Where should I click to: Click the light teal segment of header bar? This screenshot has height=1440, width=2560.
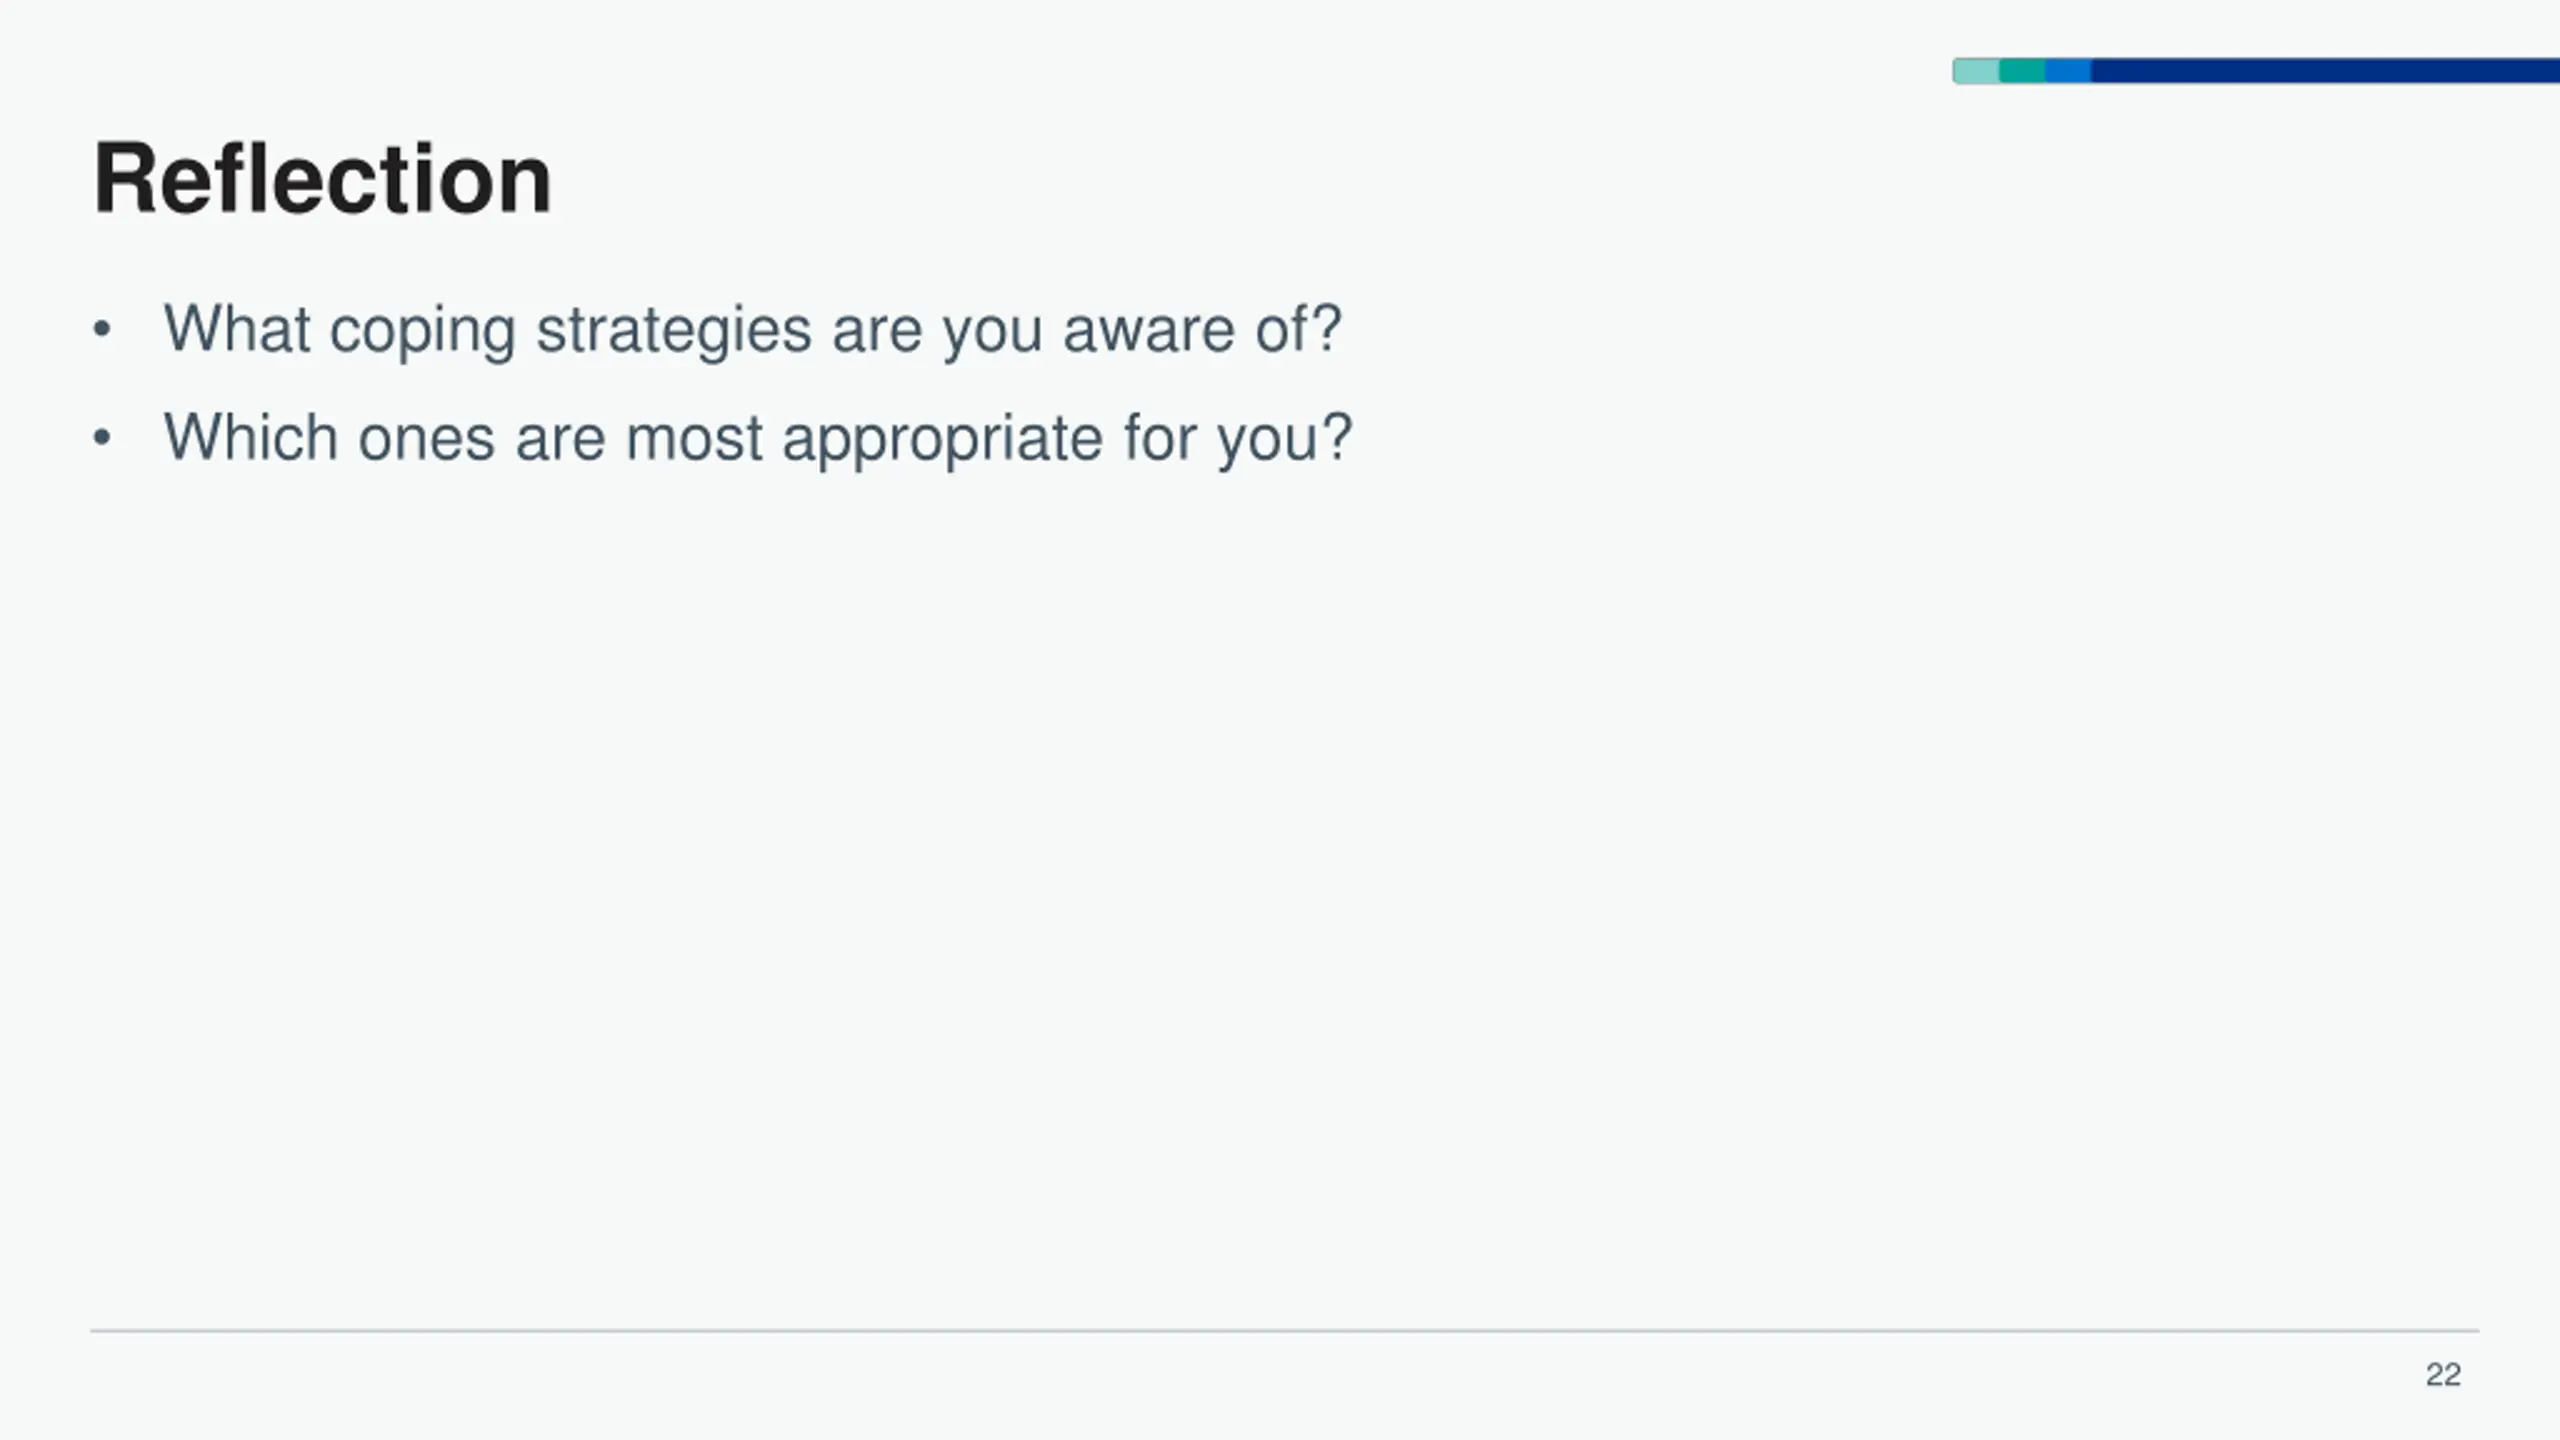[x=1976, y=71]
